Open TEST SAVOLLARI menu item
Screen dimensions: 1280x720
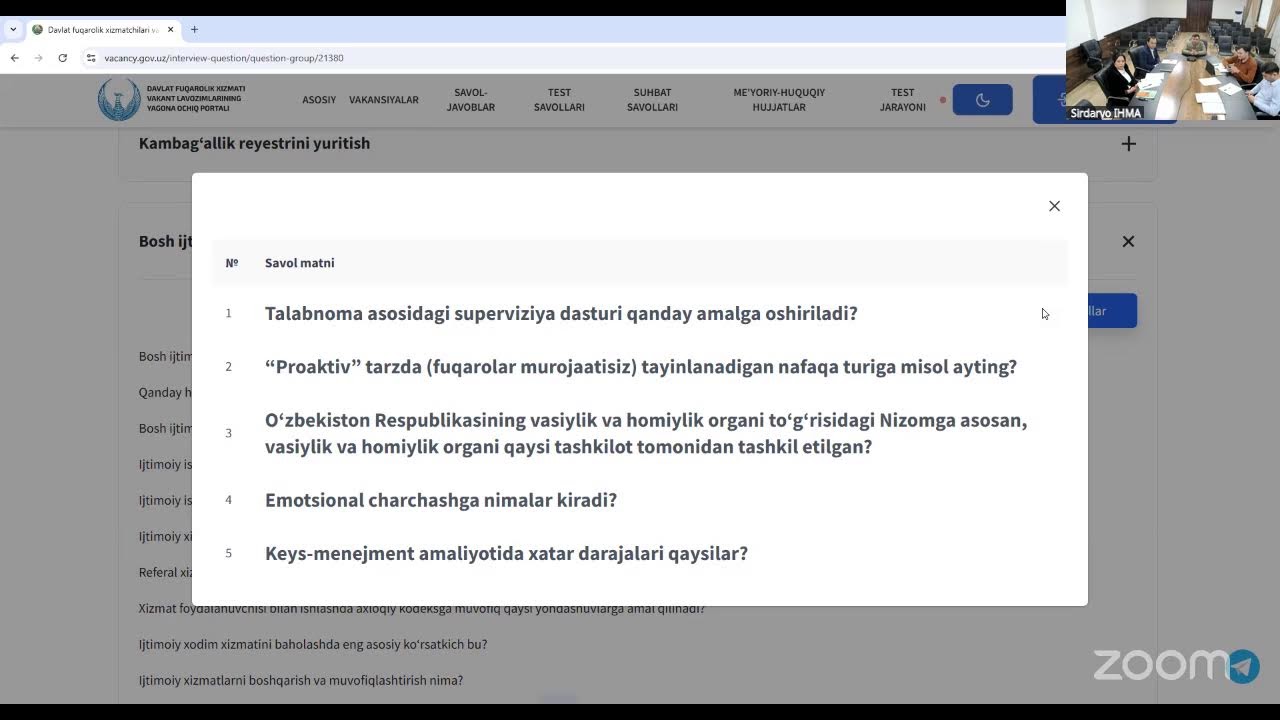(559, 100)
